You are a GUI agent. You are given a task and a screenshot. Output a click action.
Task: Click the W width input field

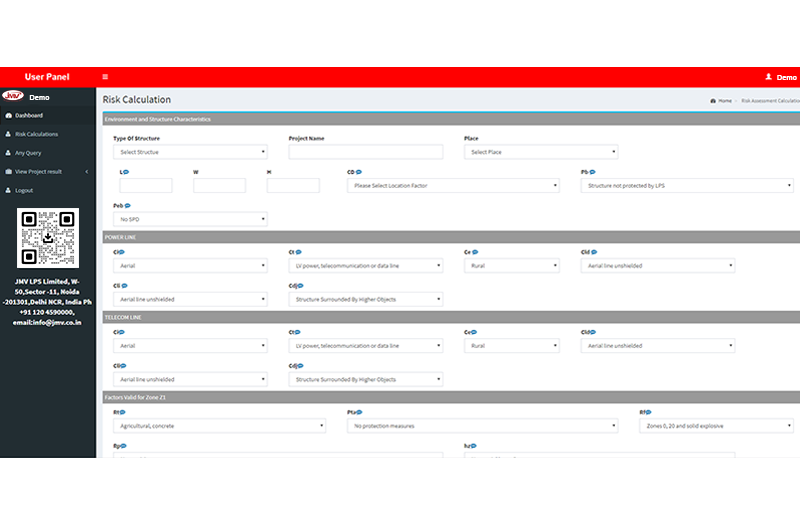pyautogui.click(x=219, y=186)
